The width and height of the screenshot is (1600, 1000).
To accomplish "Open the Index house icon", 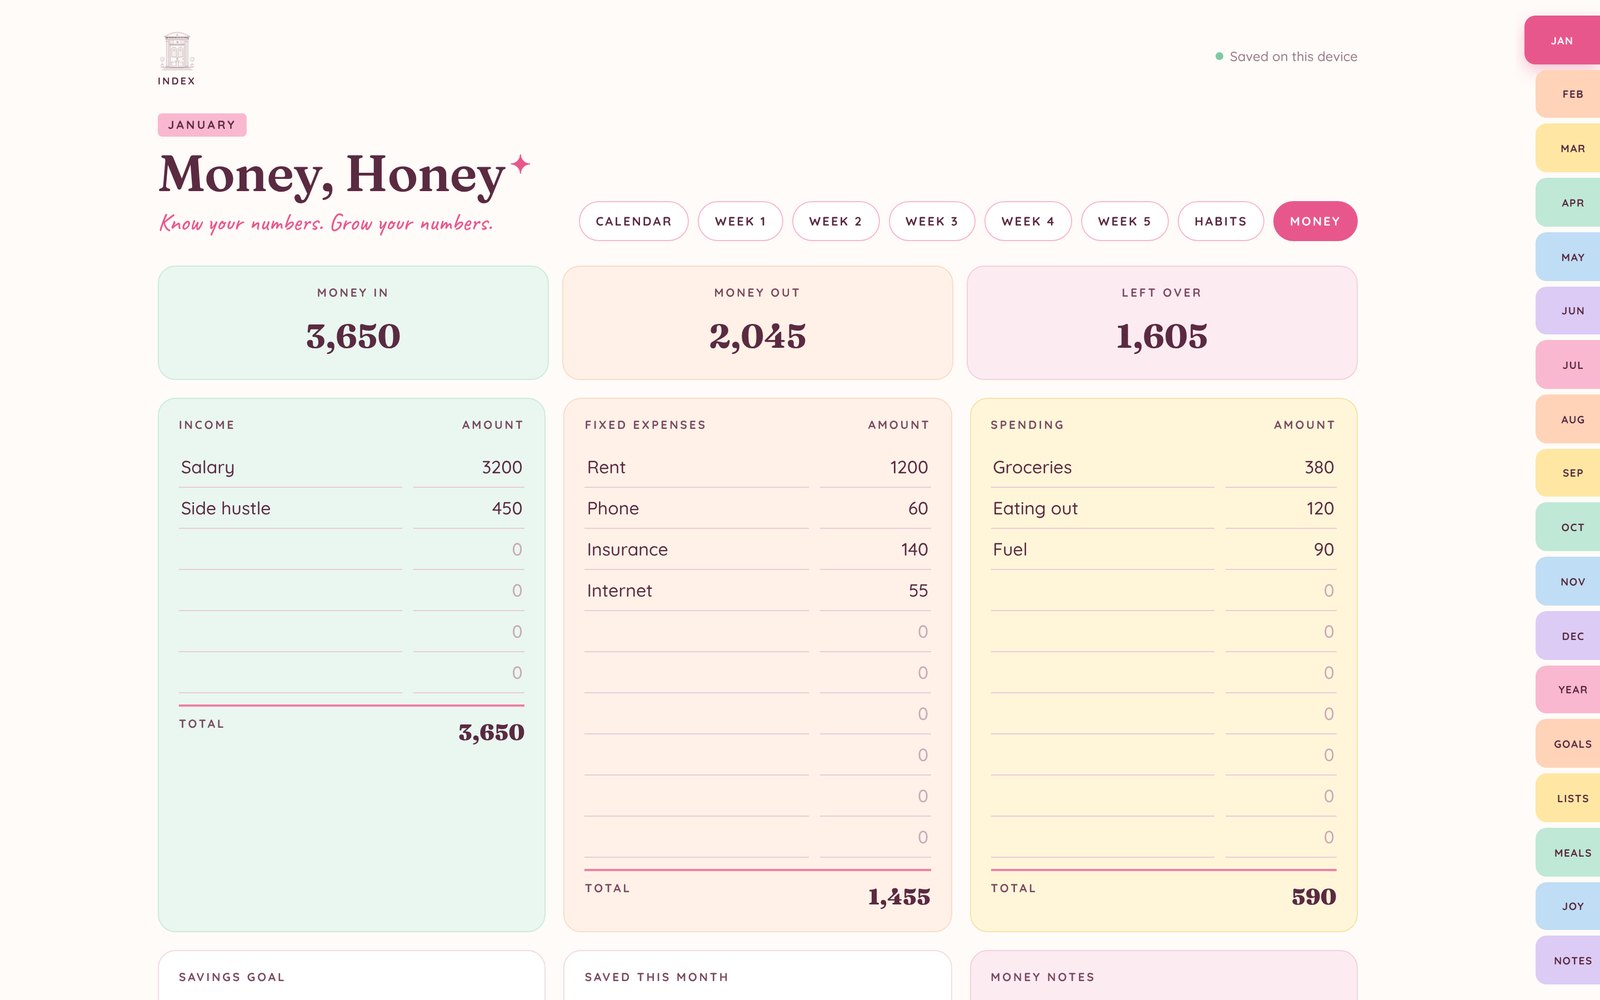I will (x=176, y=59).
